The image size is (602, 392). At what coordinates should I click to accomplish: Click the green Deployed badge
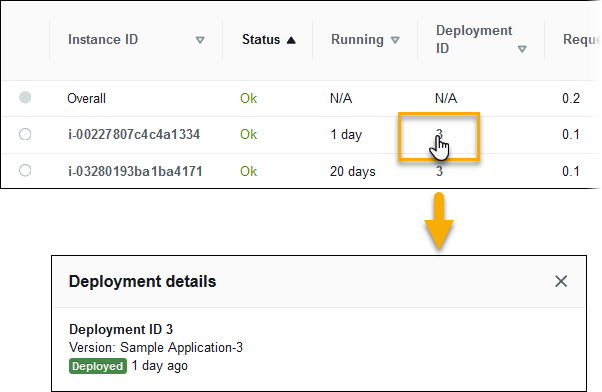click(x=98, y=366)
